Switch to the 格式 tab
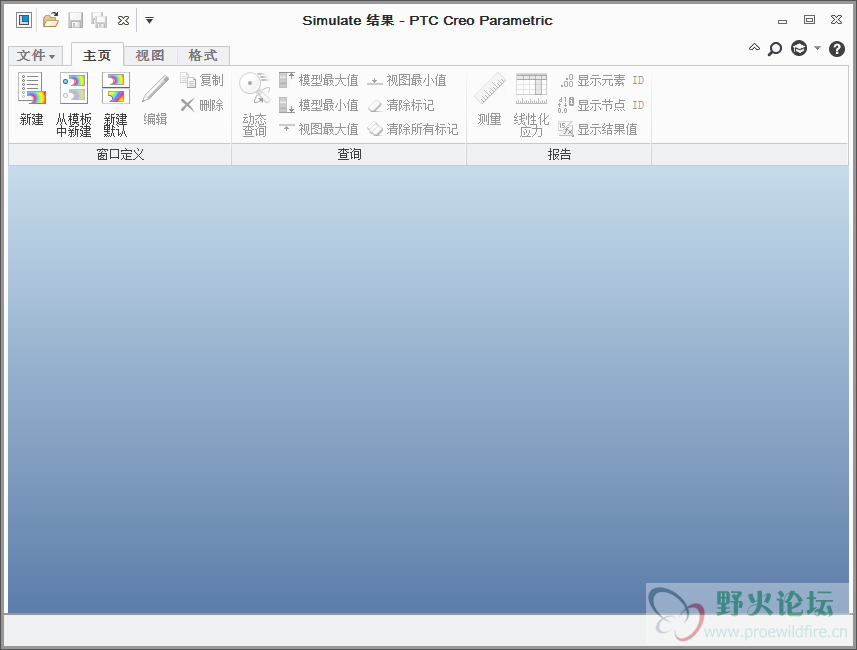 click(x=203, y=55)
